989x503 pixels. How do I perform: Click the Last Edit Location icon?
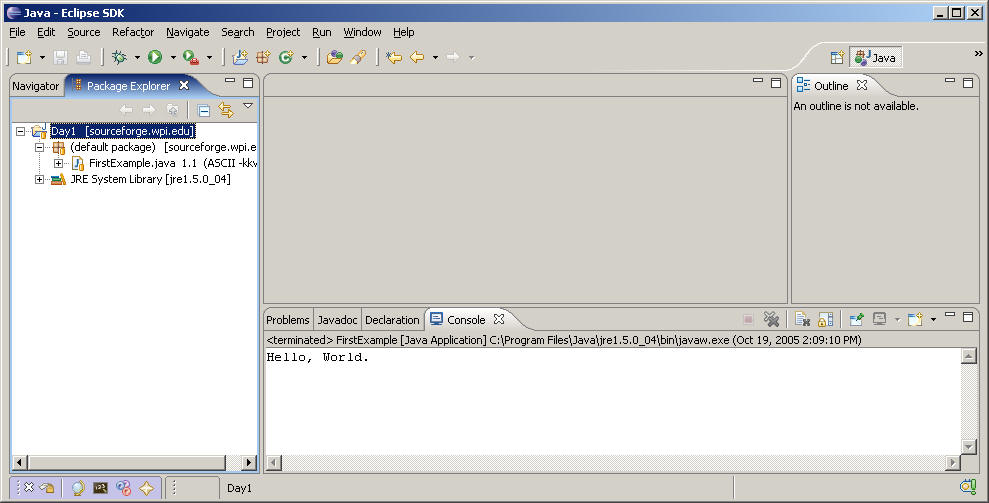point(394,57)
